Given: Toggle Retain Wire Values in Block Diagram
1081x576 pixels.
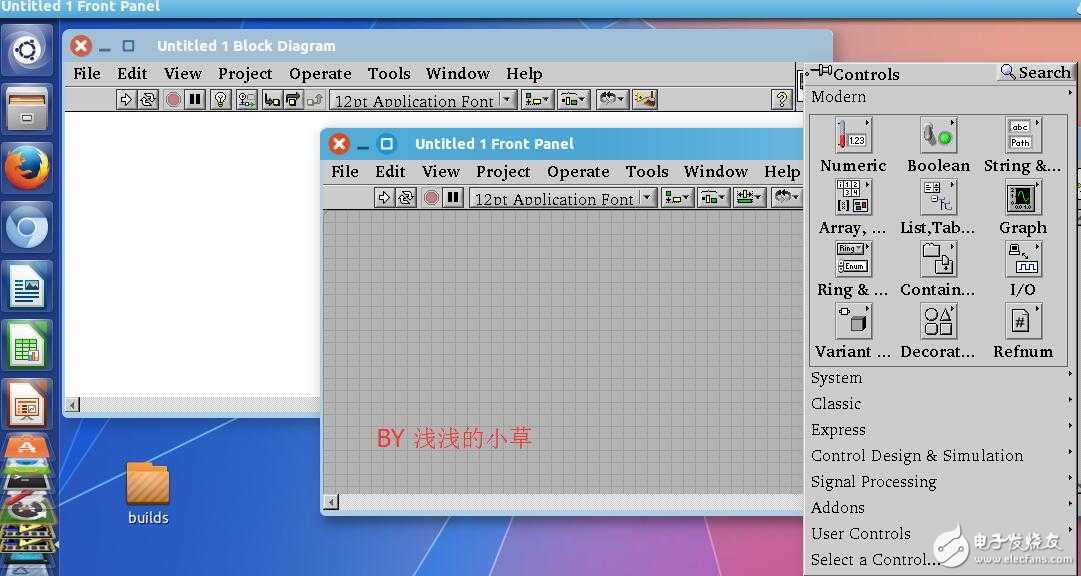Looking at the screenshot, I should click(x=247, y=100).
